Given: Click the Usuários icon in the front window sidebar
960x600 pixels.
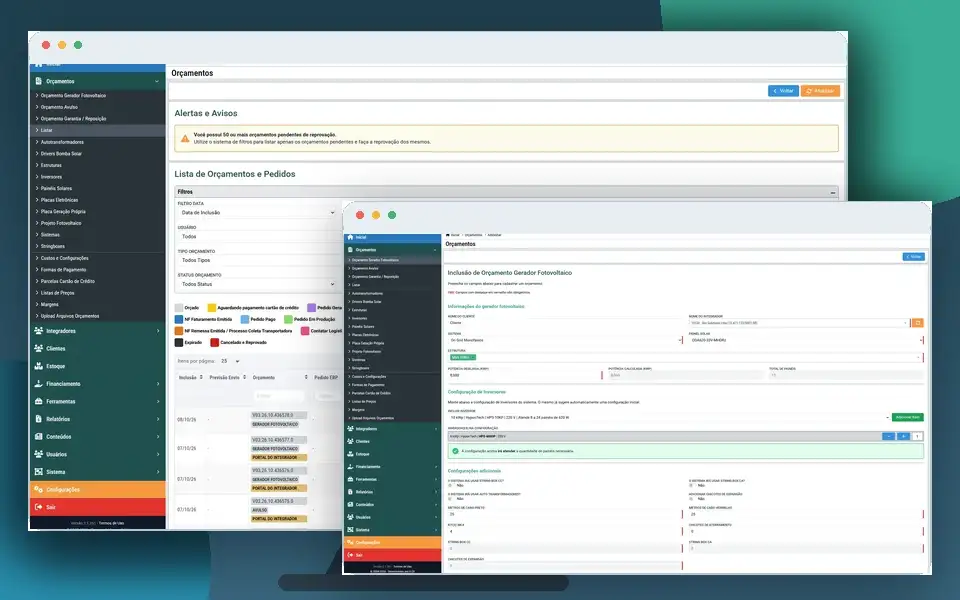Looking at the screenshot, I should click(350, 517).
